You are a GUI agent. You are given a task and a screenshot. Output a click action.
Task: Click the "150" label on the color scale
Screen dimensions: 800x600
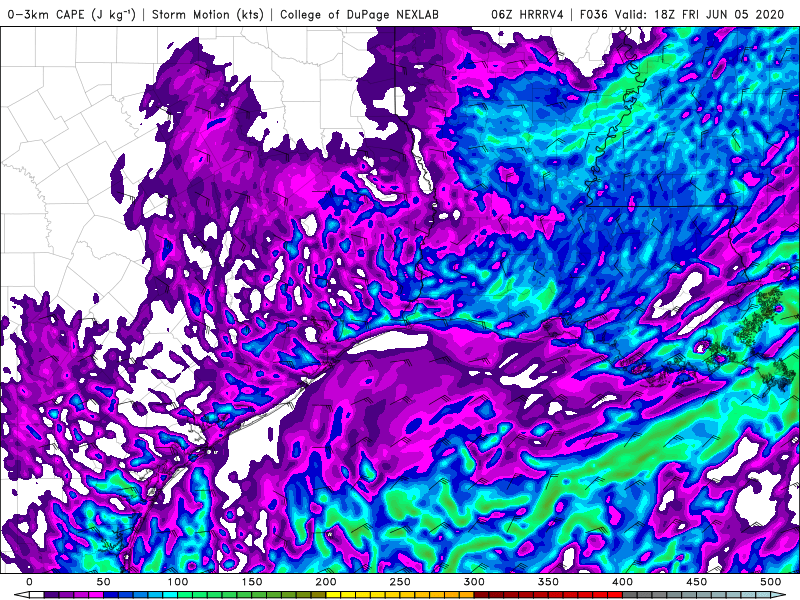click(x=252, y=582)
